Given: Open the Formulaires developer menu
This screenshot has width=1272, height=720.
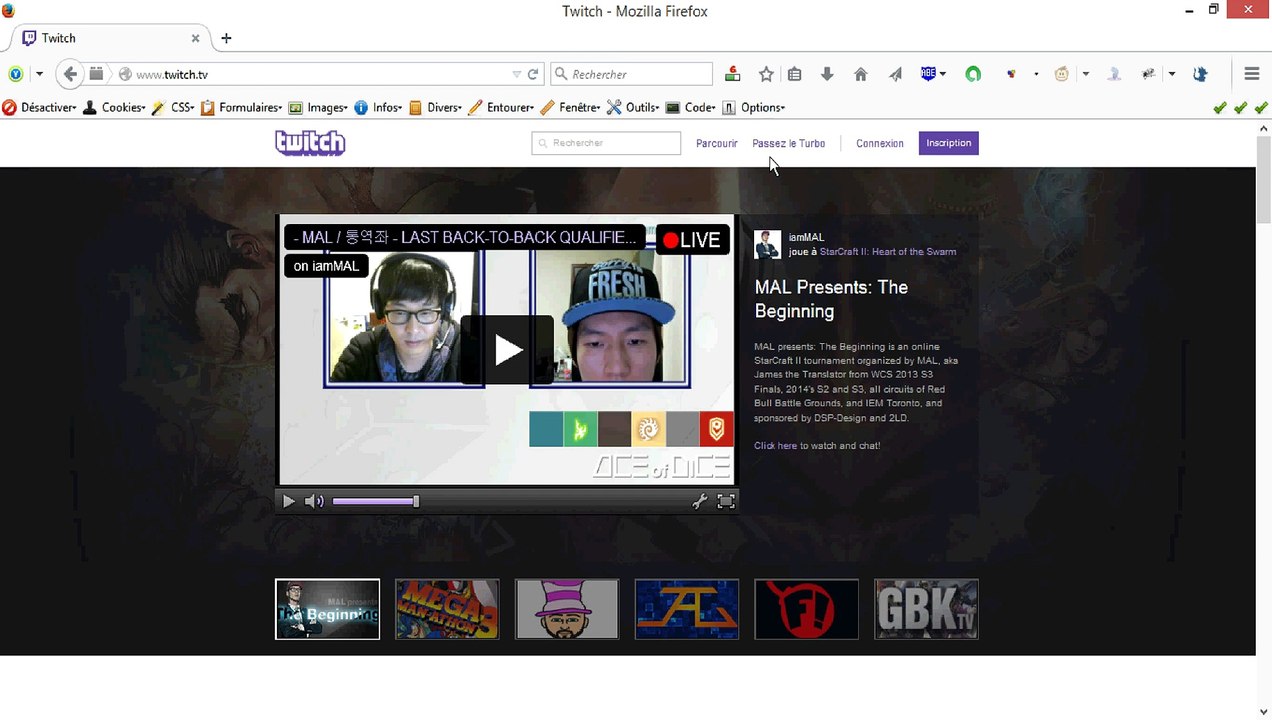Looking at the screenshot, I should click(242, 107).
